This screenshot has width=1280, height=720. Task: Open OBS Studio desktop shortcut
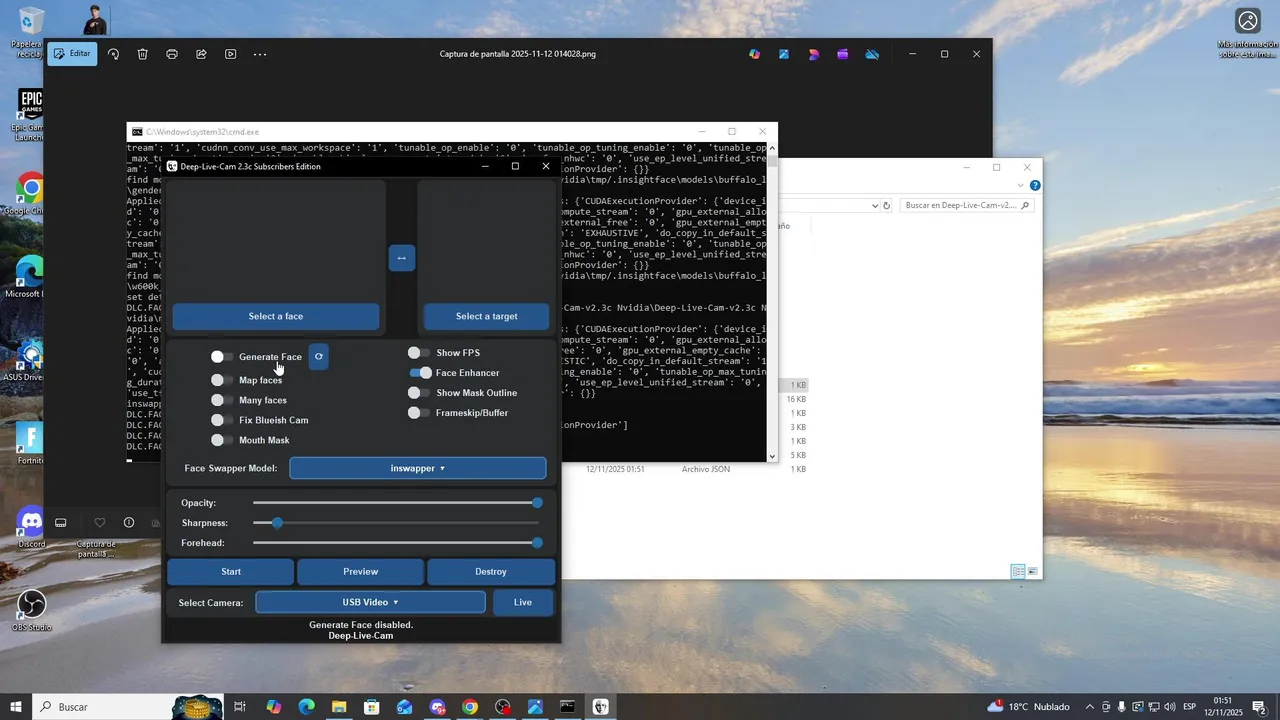(31, 610)
